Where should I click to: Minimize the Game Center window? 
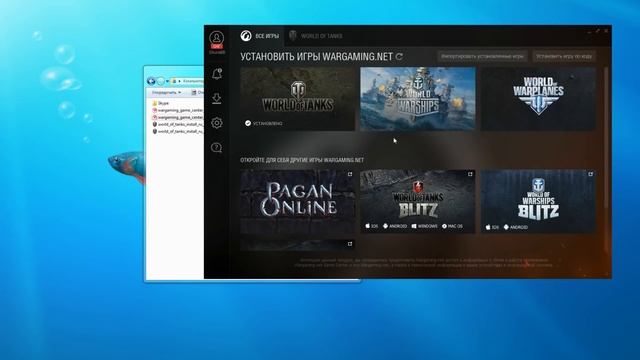pyautogui.click(x=589, y=31)
